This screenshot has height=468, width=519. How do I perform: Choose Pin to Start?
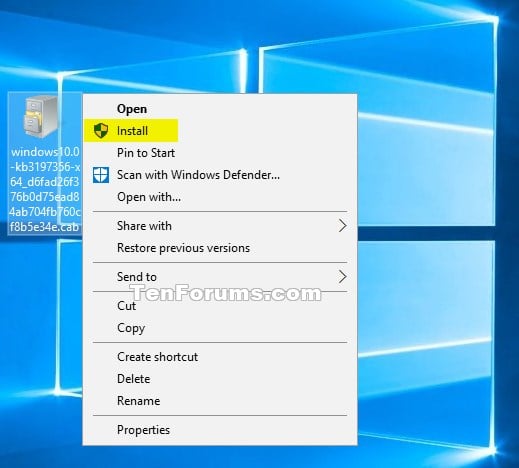pyautogui.click(x=146, y=153)
